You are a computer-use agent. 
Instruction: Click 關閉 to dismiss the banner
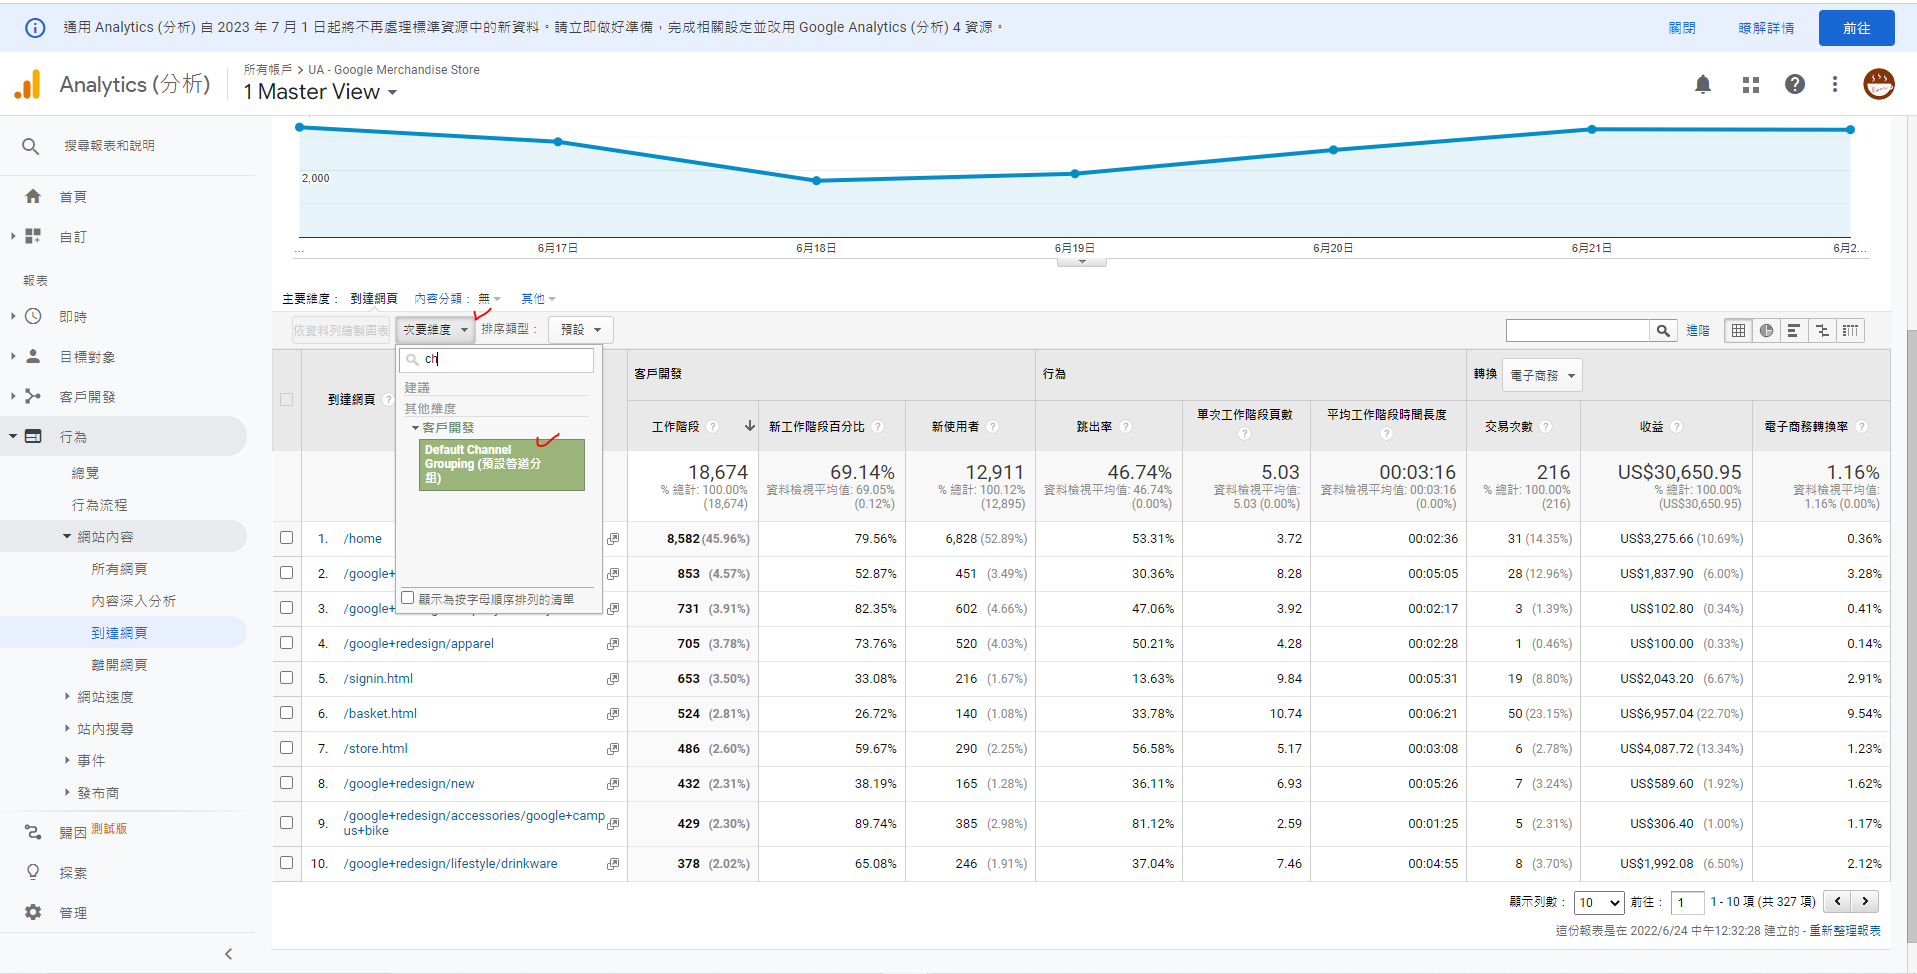(x=1682, y=28)
